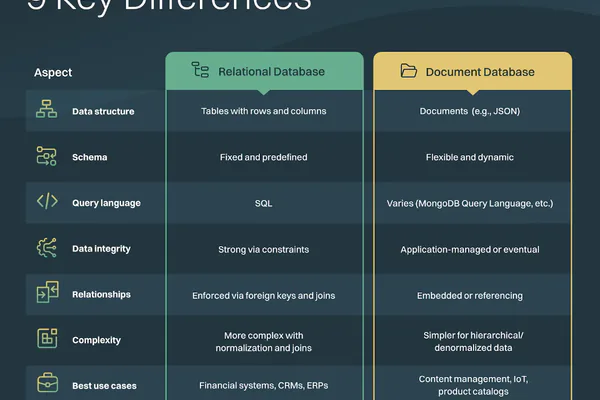The height and width of the screenshot is (400, 600).
Task: Click 'Fixed and predefined' cell
Action: click(264, 157)
